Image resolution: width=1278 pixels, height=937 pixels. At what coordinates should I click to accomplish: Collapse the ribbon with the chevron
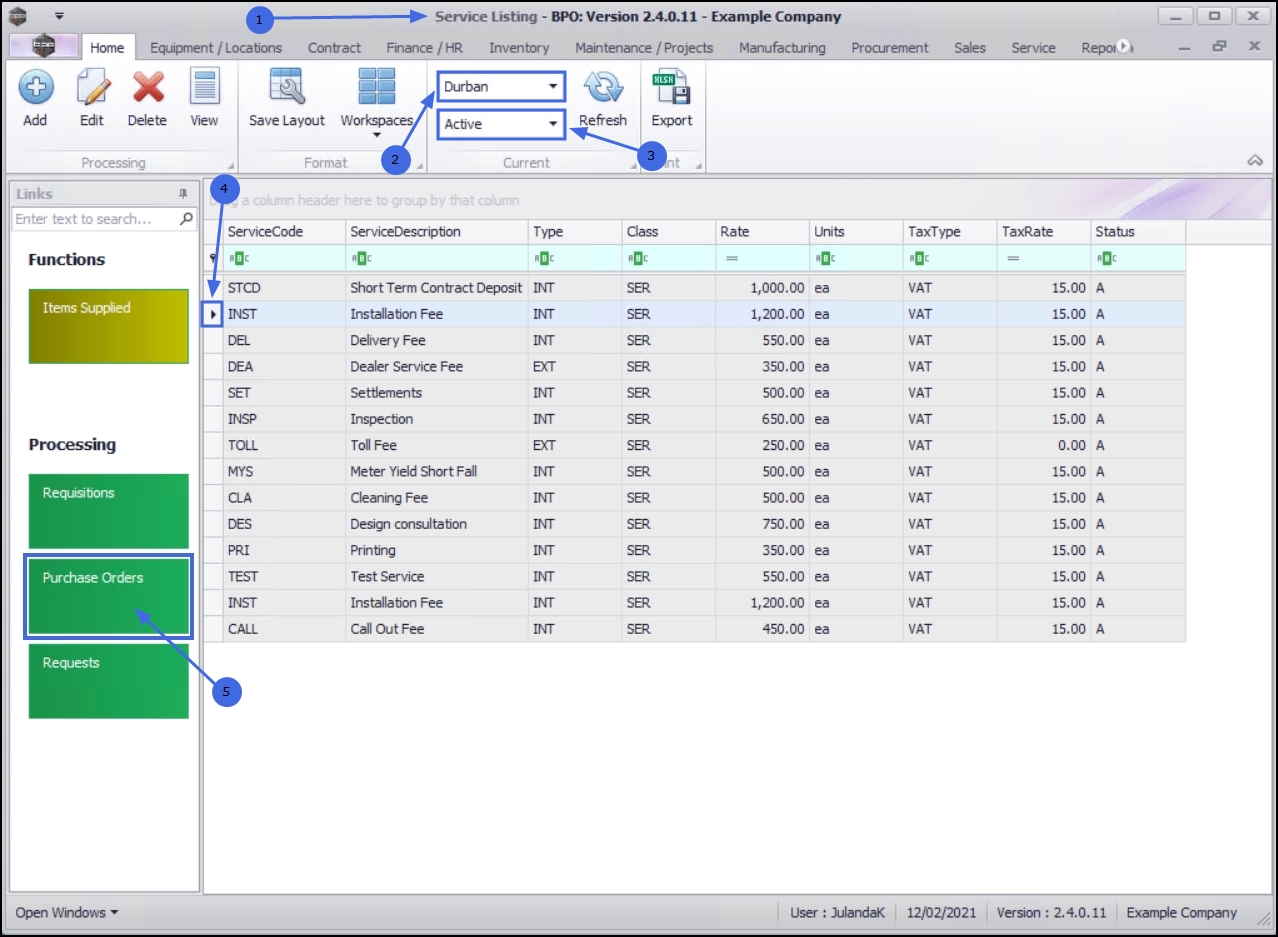pos(1255,161)
